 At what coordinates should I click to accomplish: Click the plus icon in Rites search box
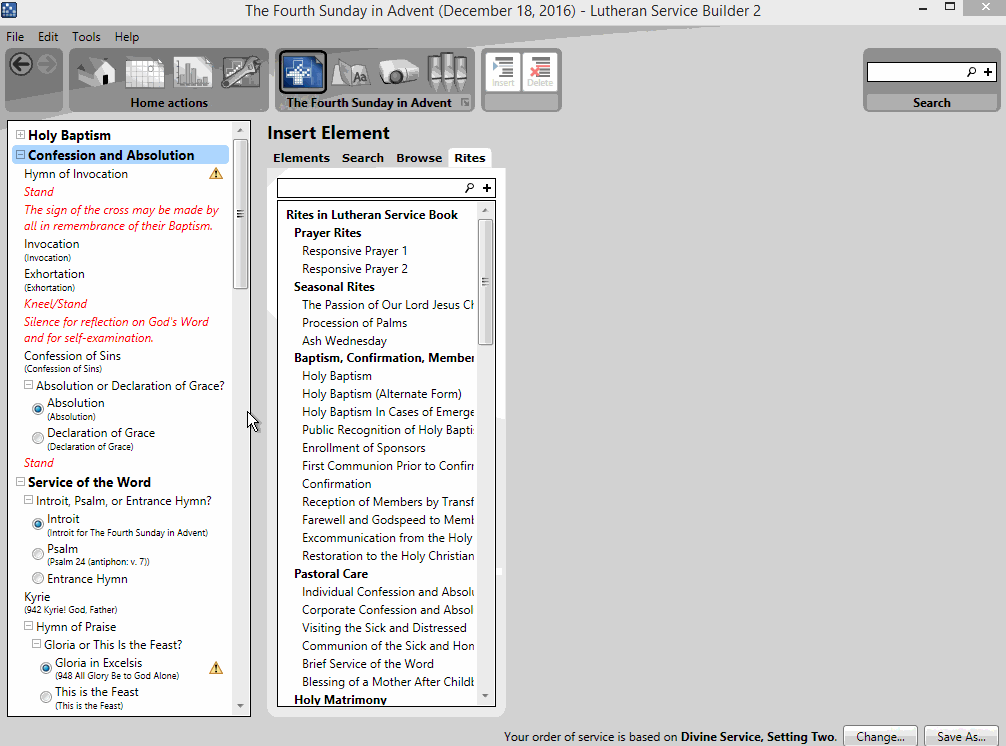click(487, 188)
